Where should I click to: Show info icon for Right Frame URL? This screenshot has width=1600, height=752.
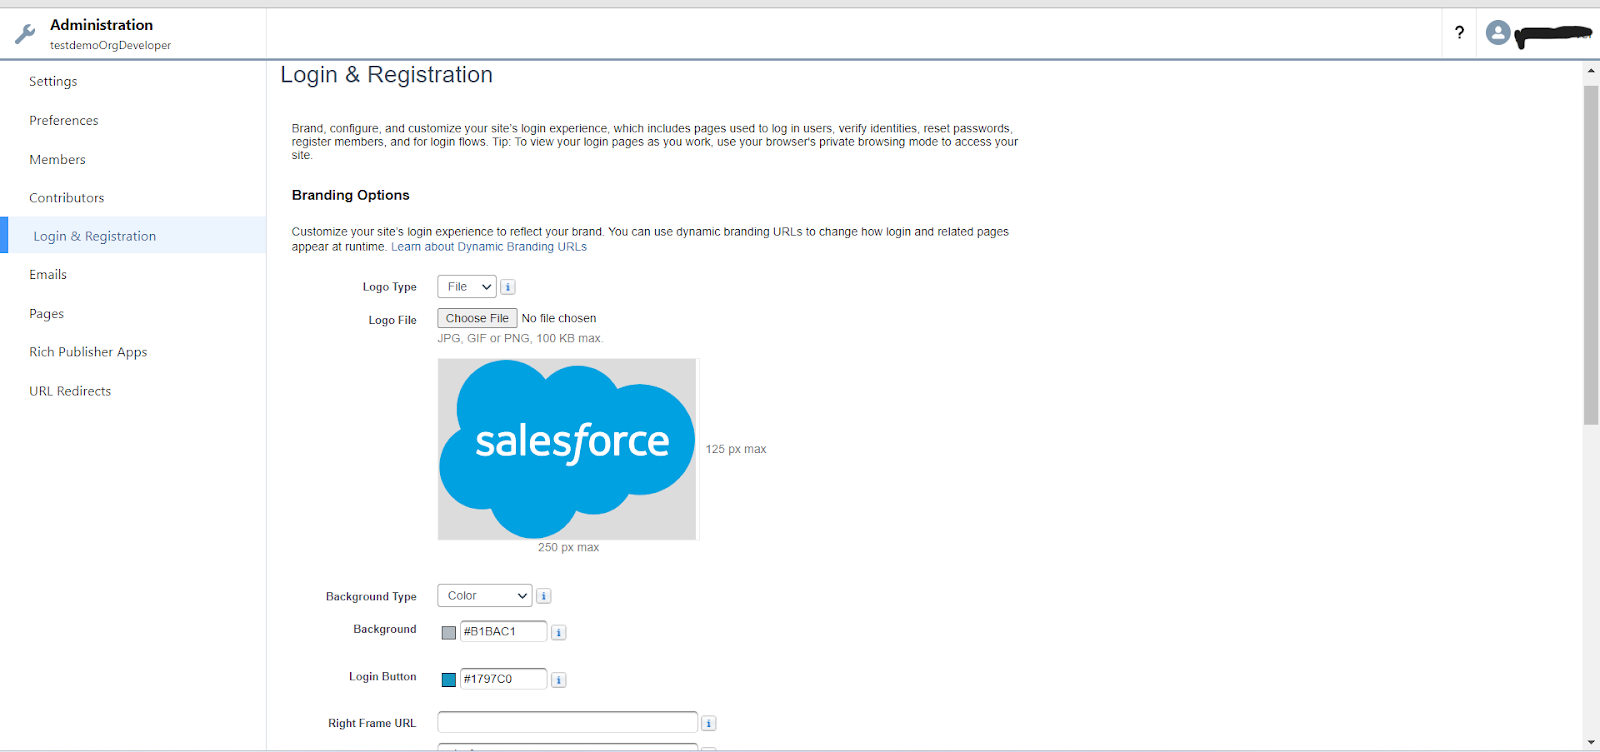708,723
